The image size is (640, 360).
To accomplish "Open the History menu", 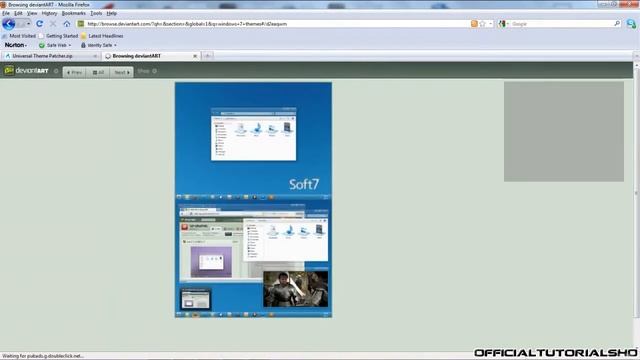I will 49,13.
